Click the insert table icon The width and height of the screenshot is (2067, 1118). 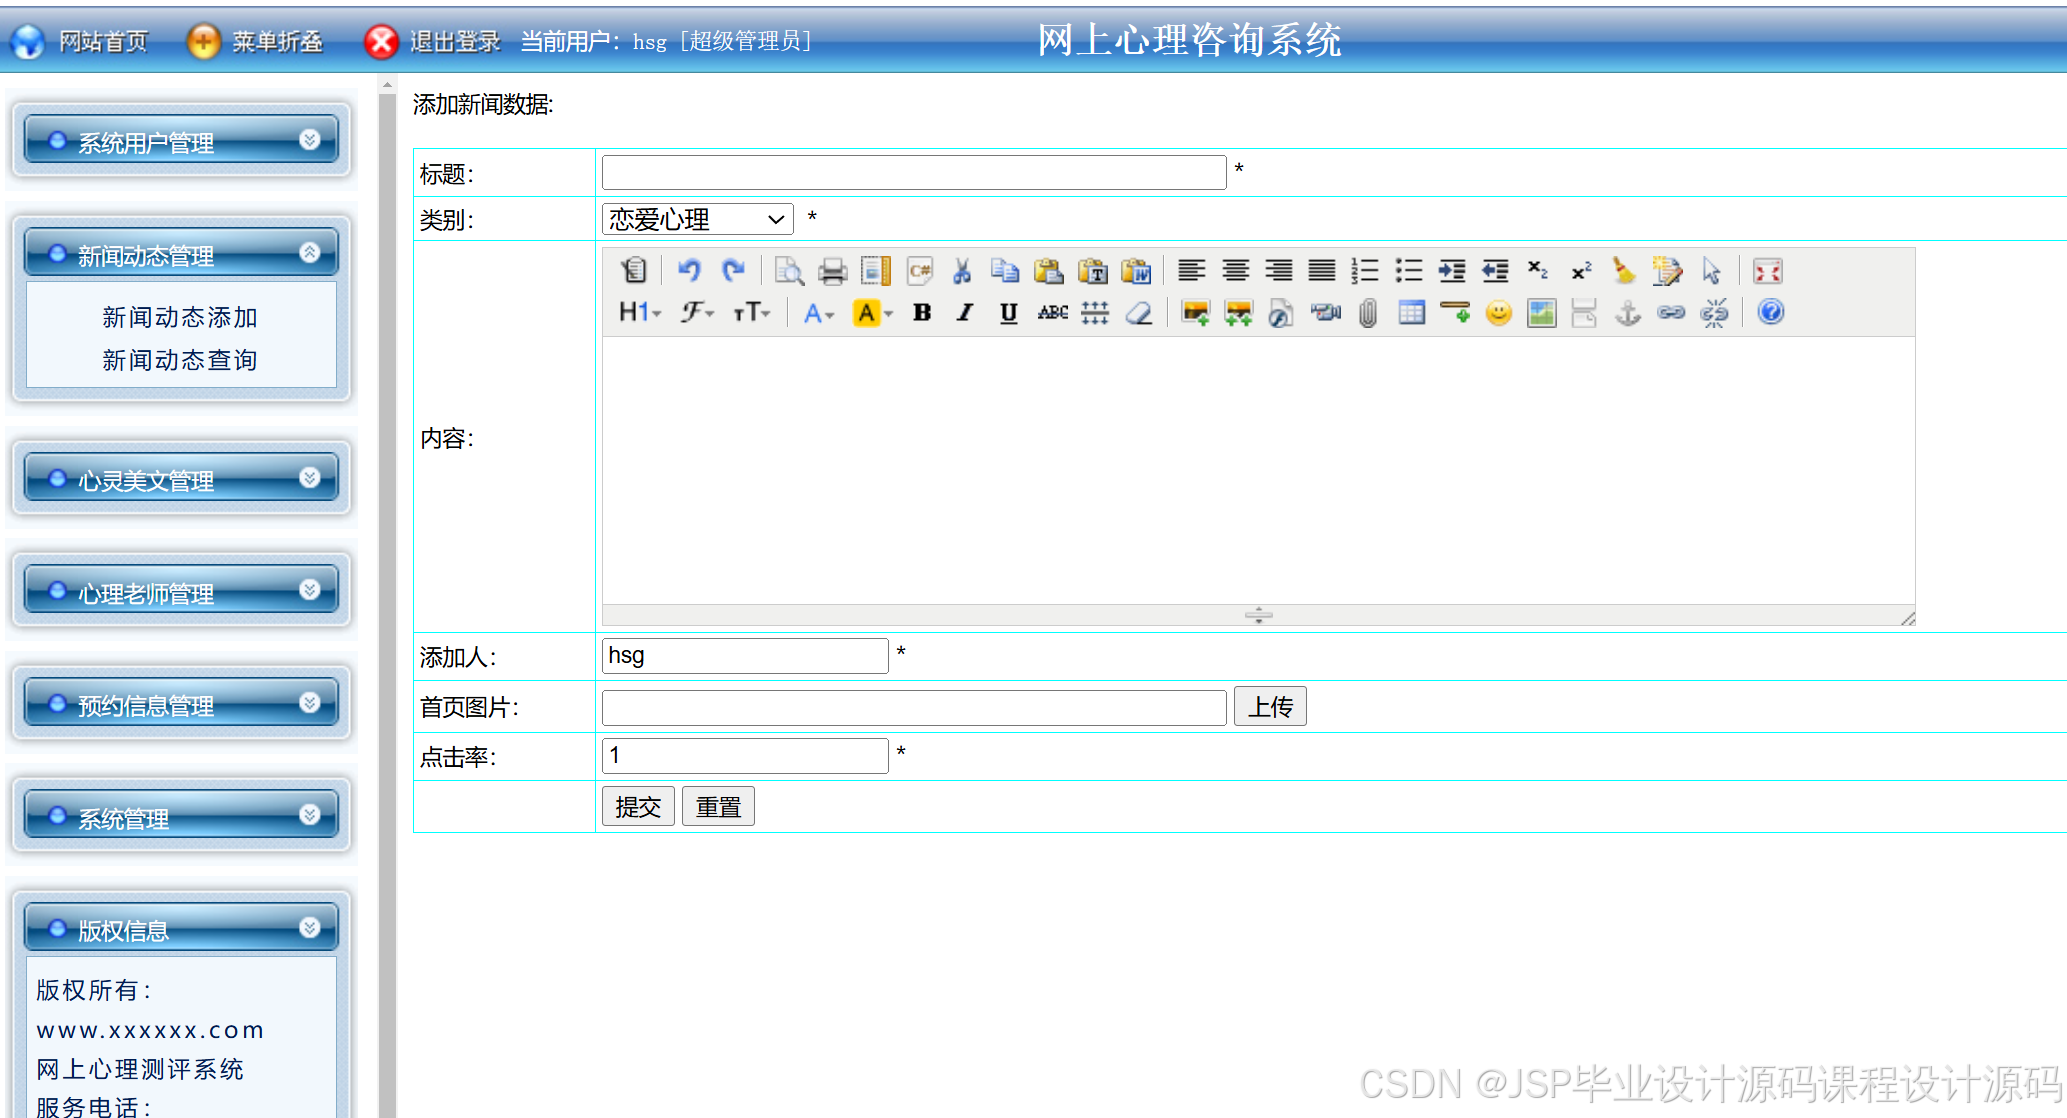[1411, 313]
